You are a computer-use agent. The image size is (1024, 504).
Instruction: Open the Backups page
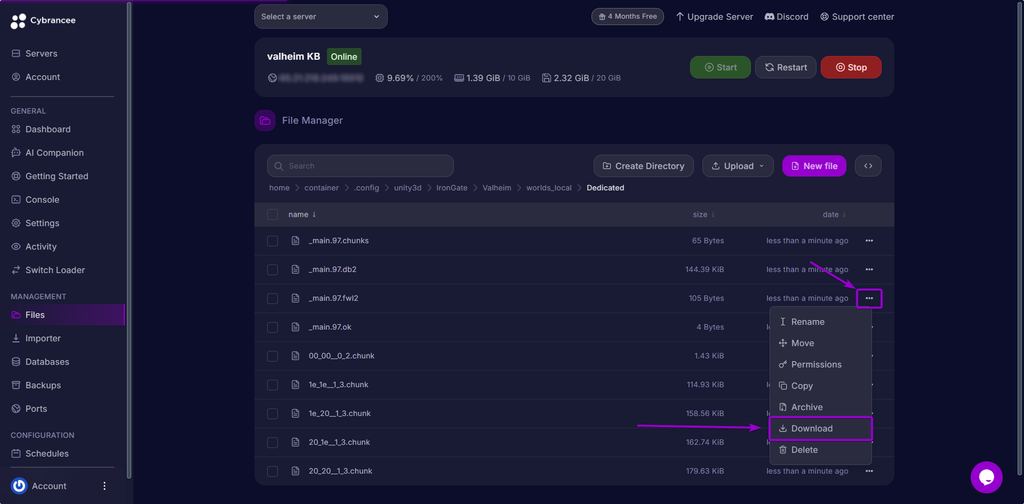37,385
